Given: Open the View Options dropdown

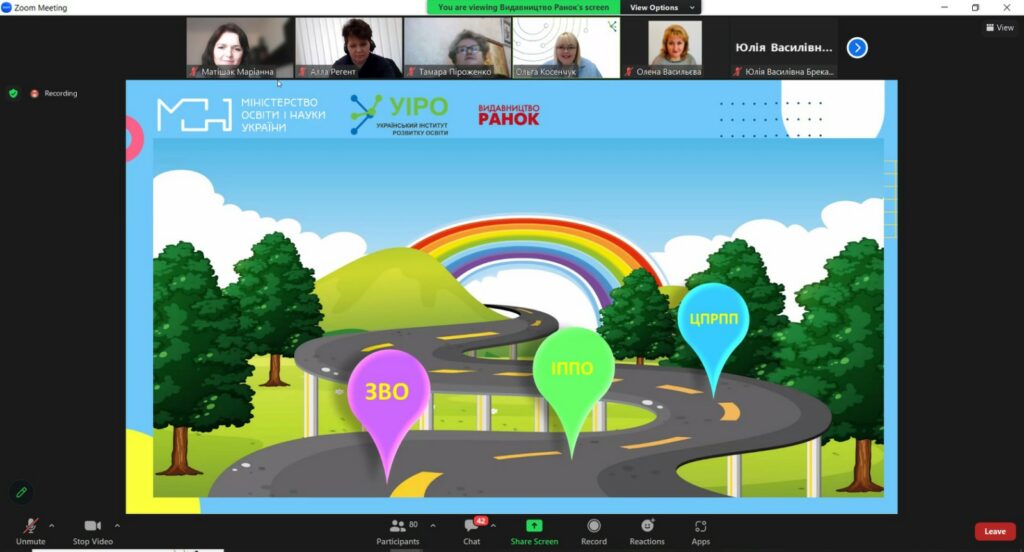Looking at the screenshot, I should tap(660, 7).
